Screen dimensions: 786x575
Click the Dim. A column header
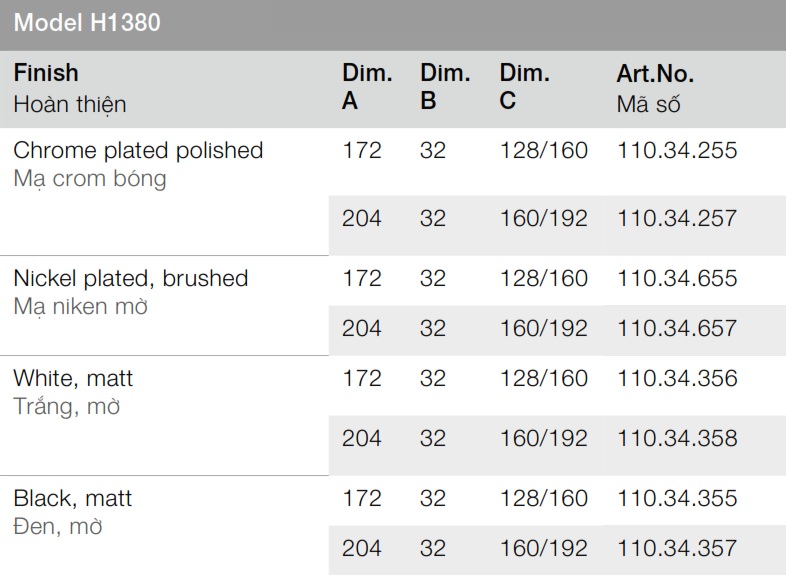(x=367, y=87)
